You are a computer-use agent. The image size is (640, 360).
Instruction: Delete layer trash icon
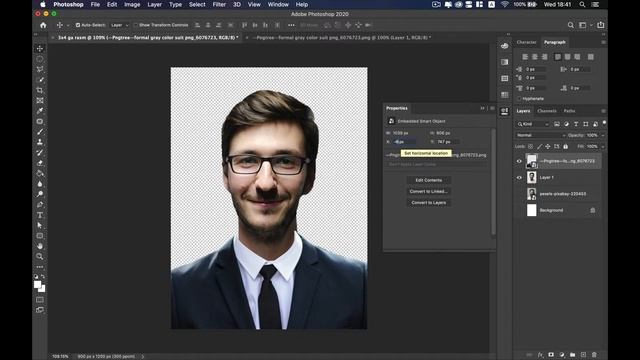click(594, 355)
